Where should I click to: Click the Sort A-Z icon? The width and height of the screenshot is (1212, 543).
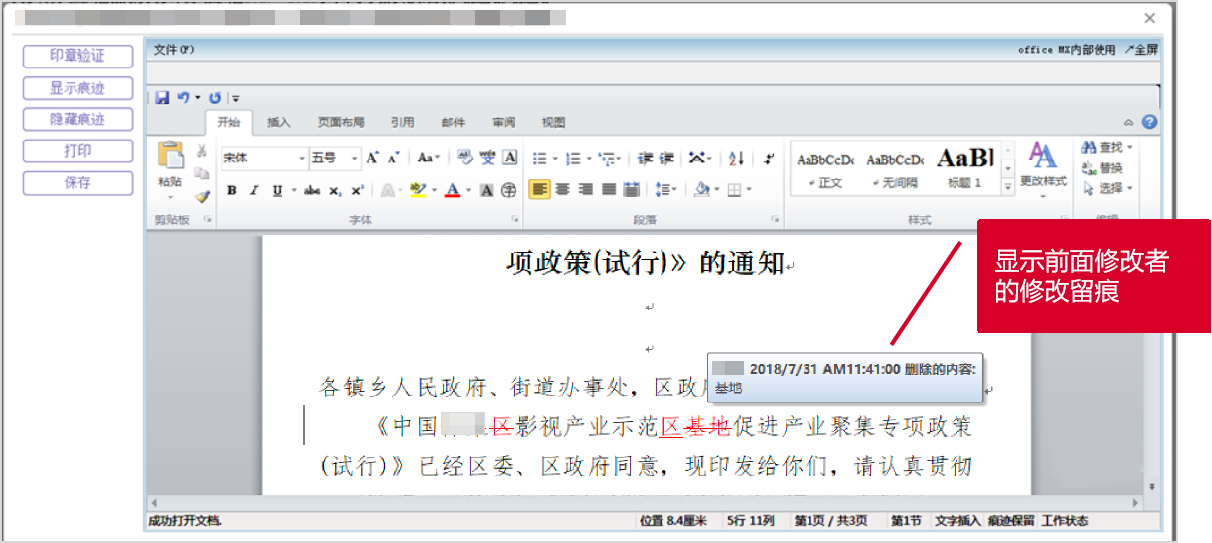pyautogui.click(x=736, y=158)
